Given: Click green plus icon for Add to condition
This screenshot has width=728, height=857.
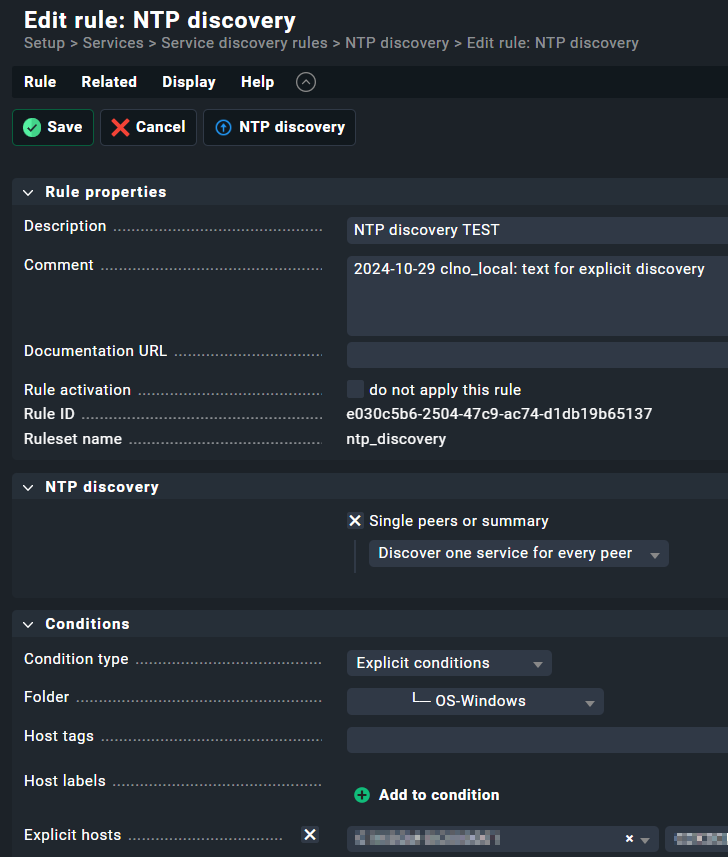Looking at the screenshot, I should click(x=362, y=795).
